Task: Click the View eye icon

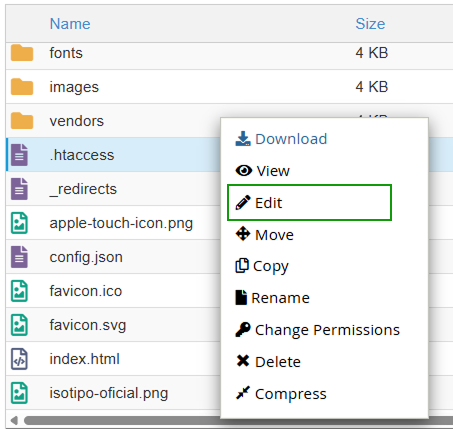Action: click(244, 171)
